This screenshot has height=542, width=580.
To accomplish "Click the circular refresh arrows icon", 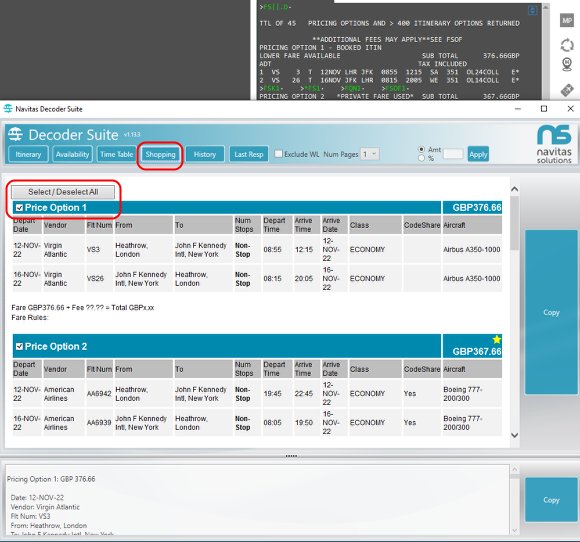I will [x=567, y=46].
